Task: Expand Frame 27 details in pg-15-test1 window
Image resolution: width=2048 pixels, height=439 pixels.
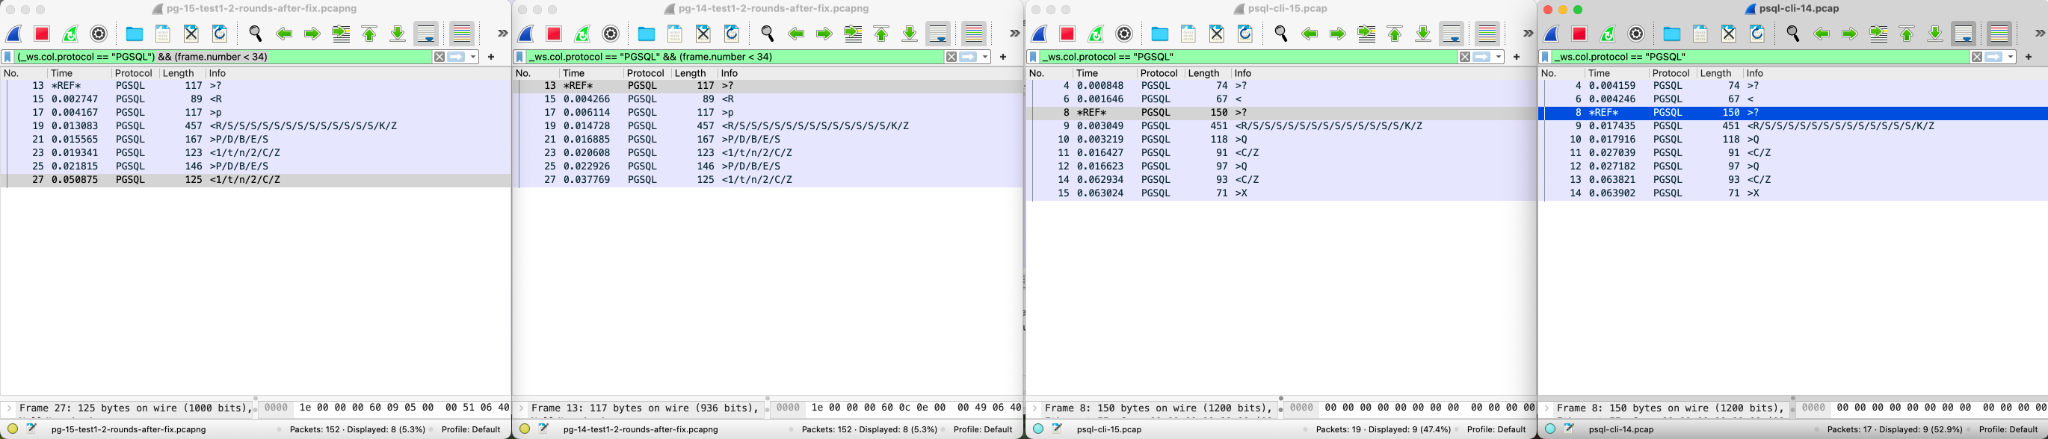Action: (9, 408)
